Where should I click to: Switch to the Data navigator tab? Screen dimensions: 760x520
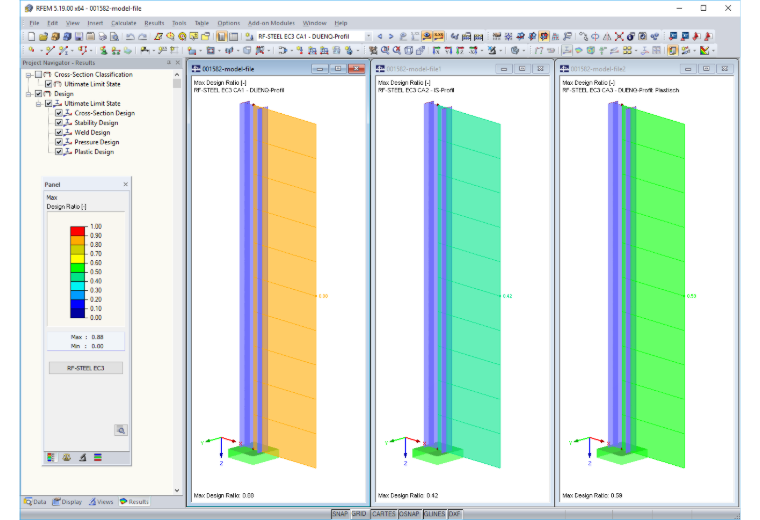[35, 502]
